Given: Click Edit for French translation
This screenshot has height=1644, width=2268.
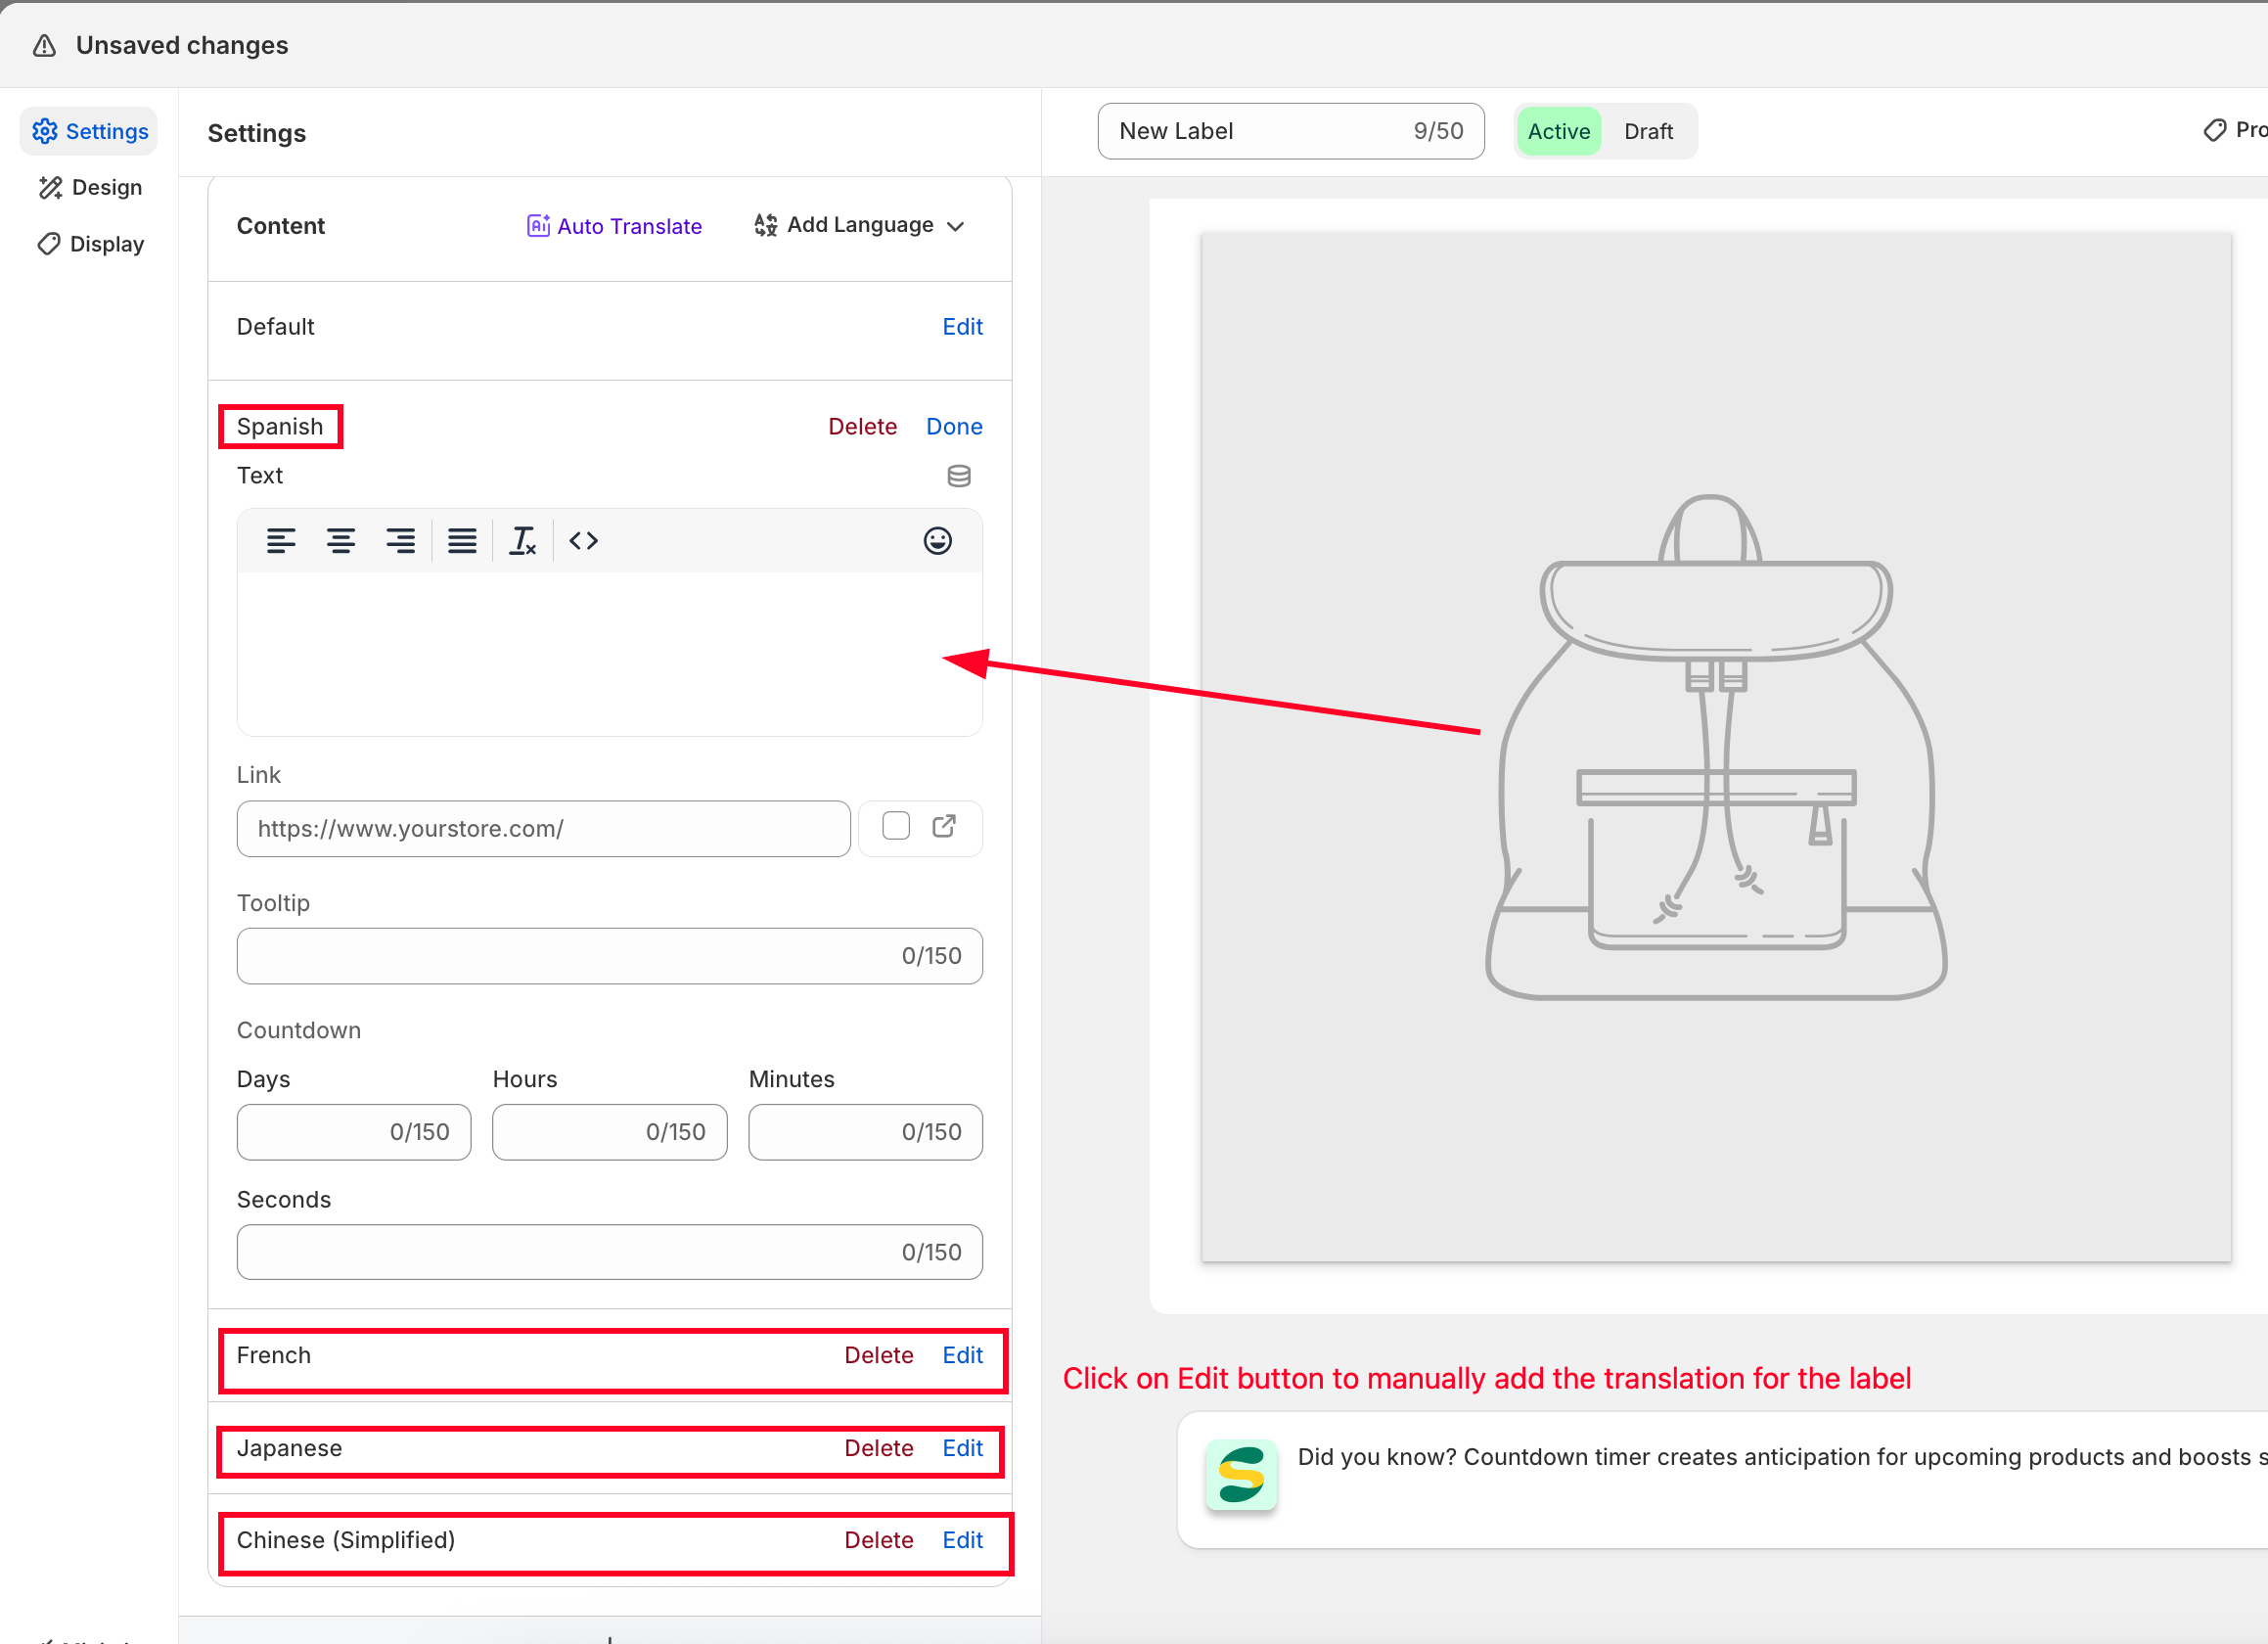Looking at the screenshot, I should [x=962, y=1355].
